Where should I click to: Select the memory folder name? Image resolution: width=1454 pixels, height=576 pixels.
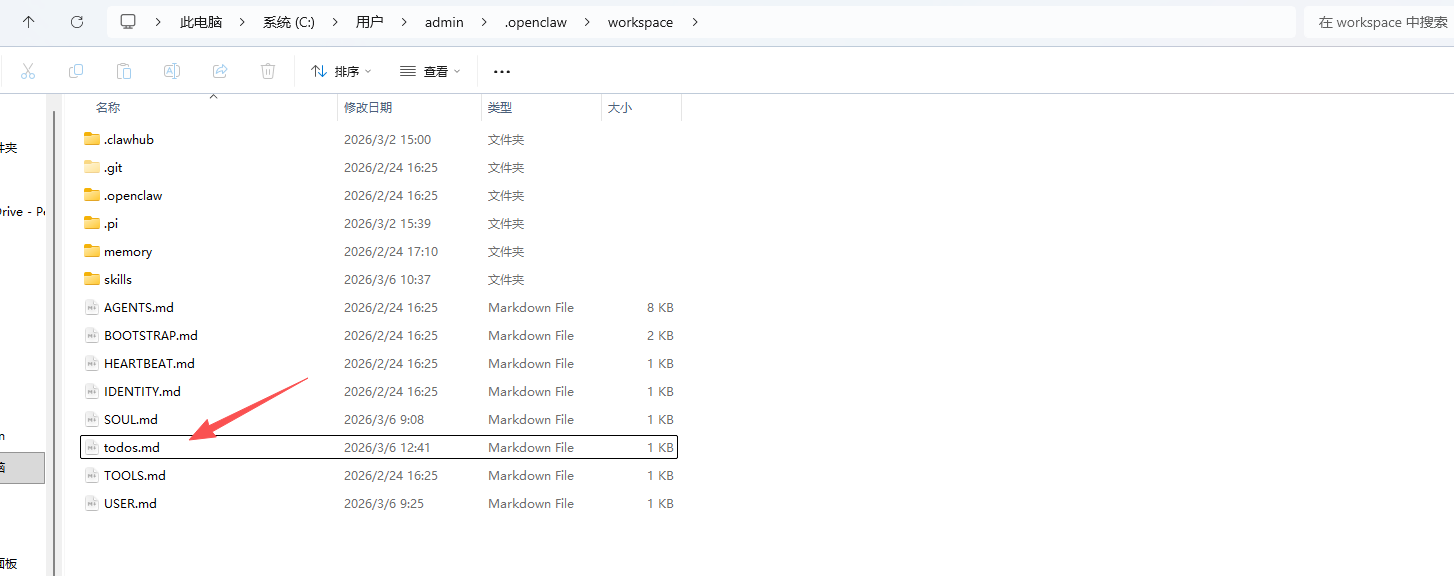(128, 251)
